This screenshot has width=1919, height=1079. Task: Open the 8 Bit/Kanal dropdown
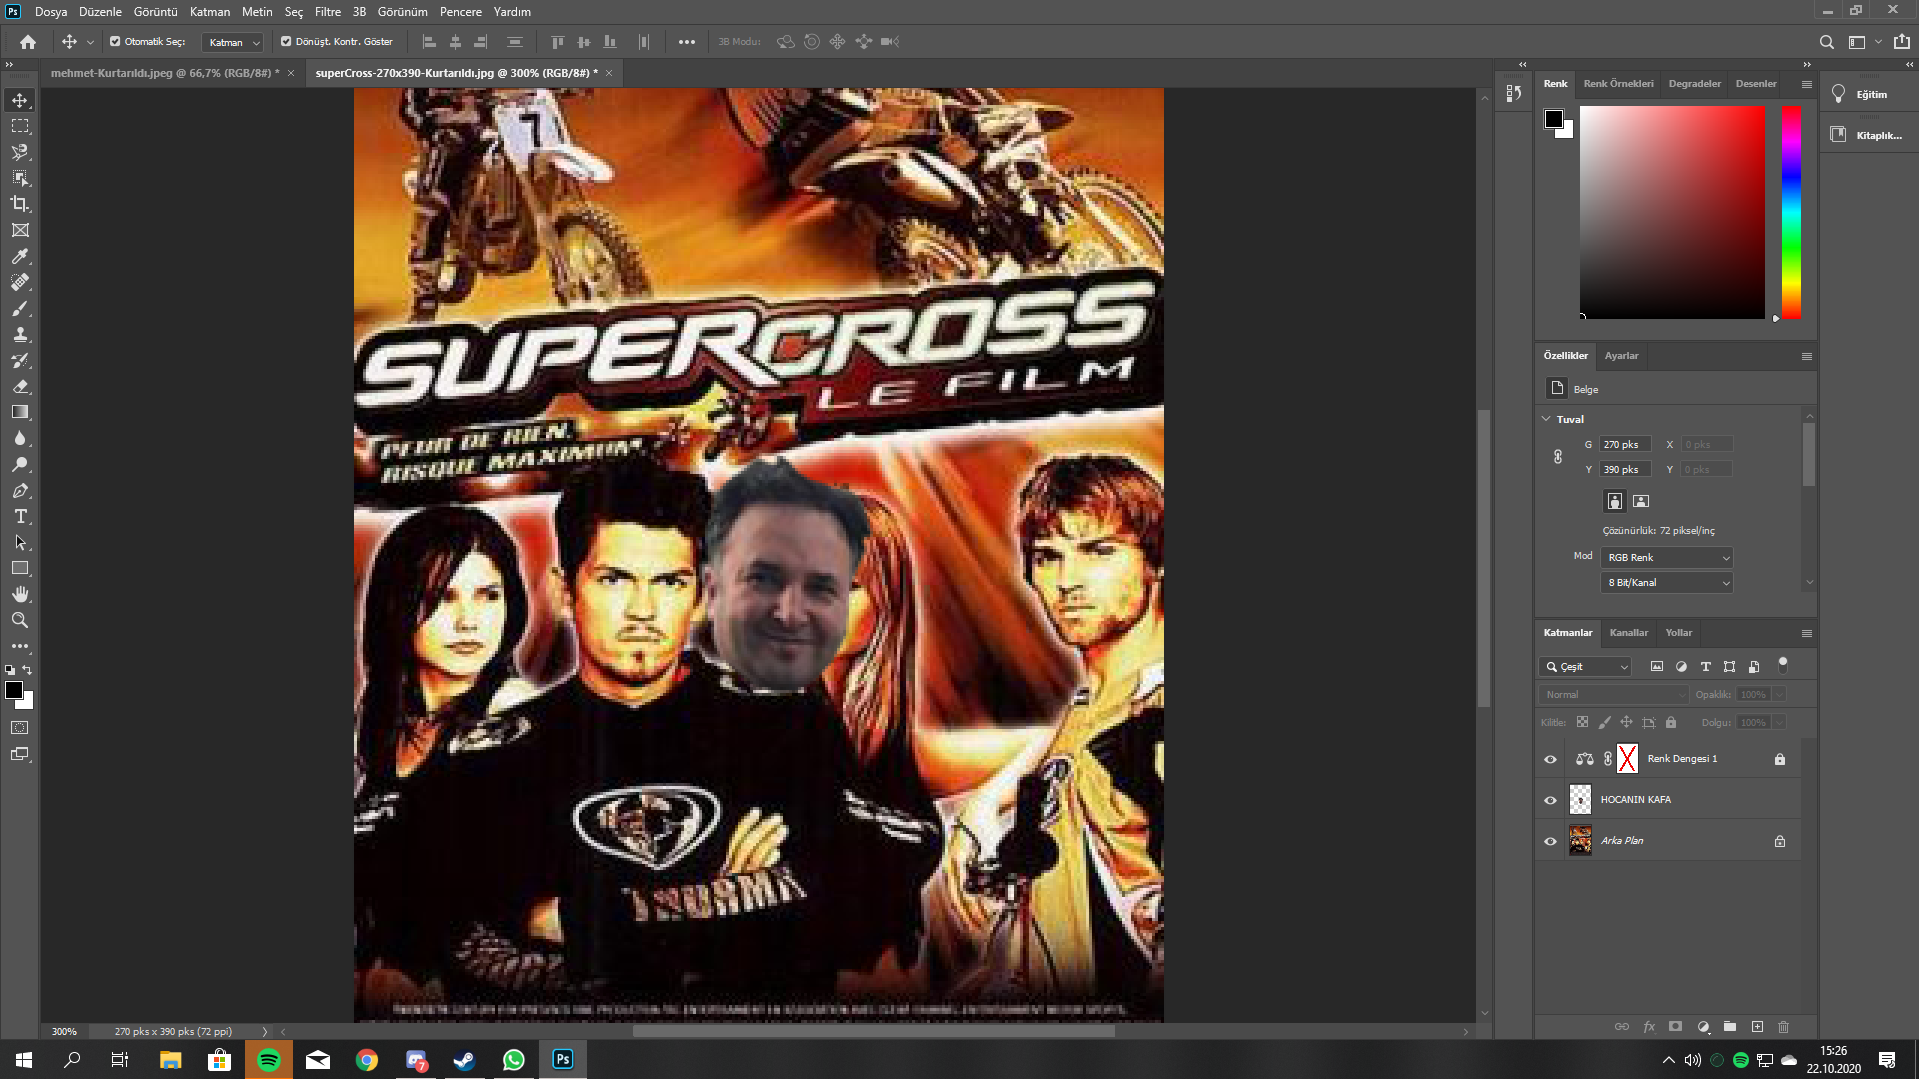[x=1667, y=582]
